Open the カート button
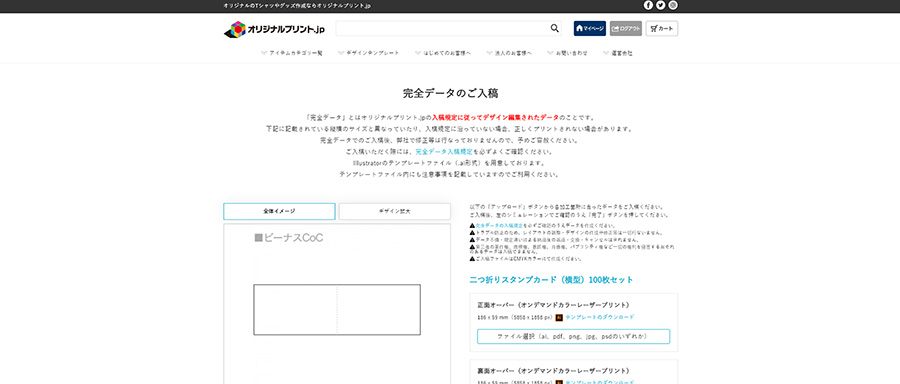 pyautogui.click(x=662, y=28)
